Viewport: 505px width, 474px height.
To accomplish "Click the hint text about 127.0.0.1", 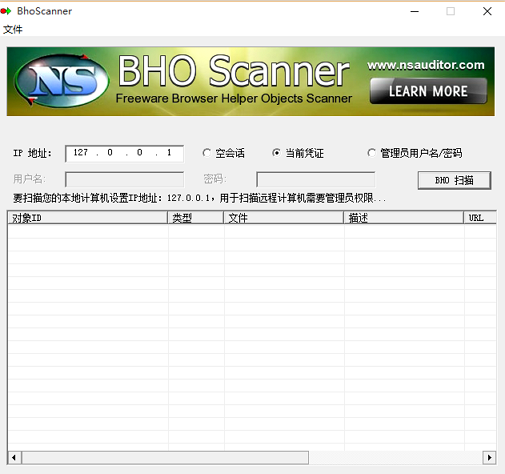I will (x=199, y=198).
